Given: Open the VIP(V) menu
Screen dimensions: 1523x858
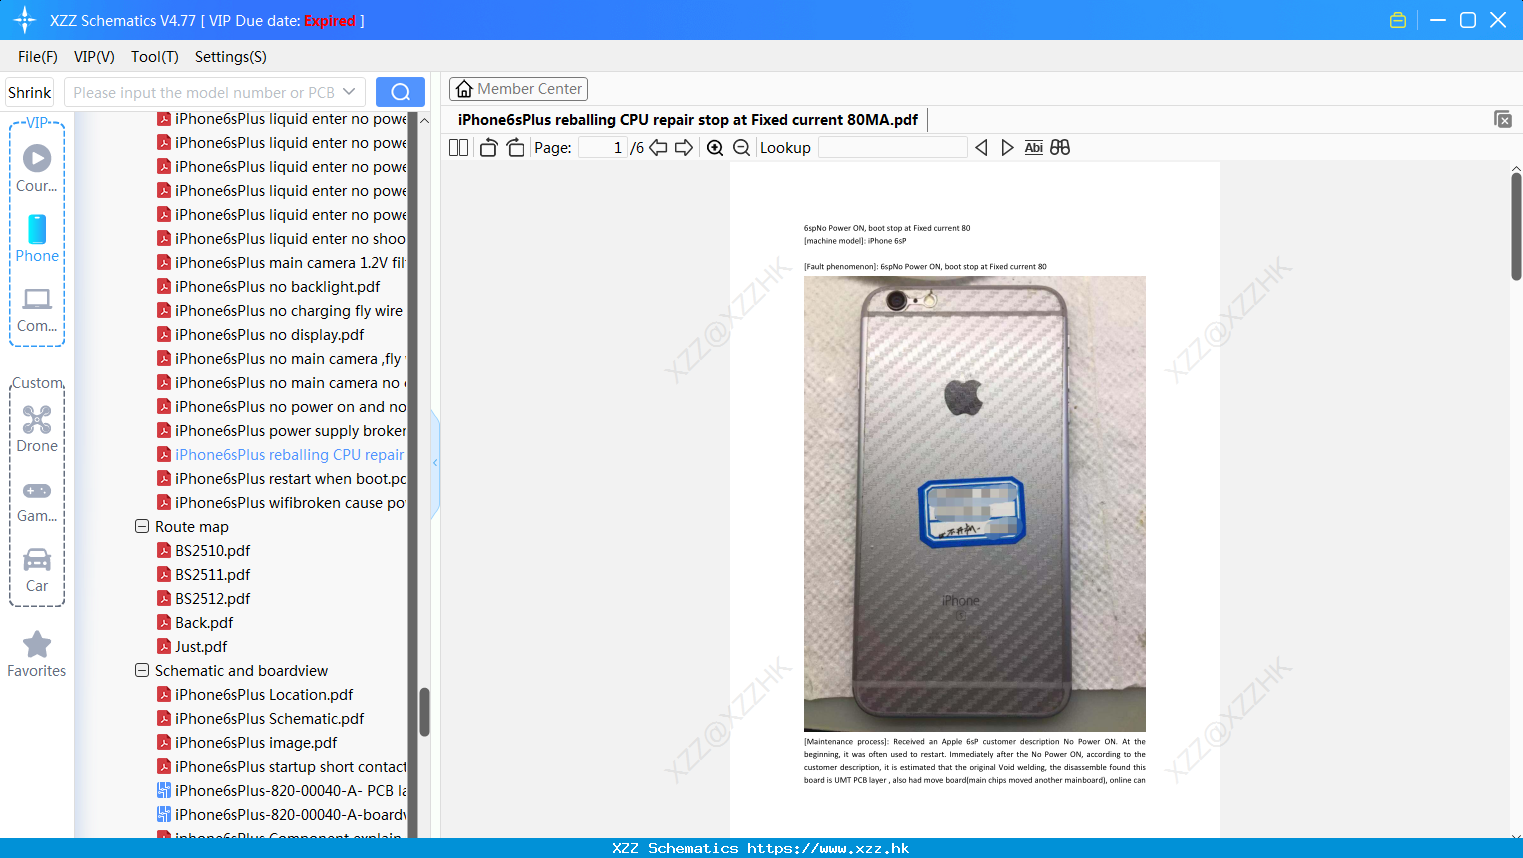Looking at the screenshot, I should coord(94,57).
